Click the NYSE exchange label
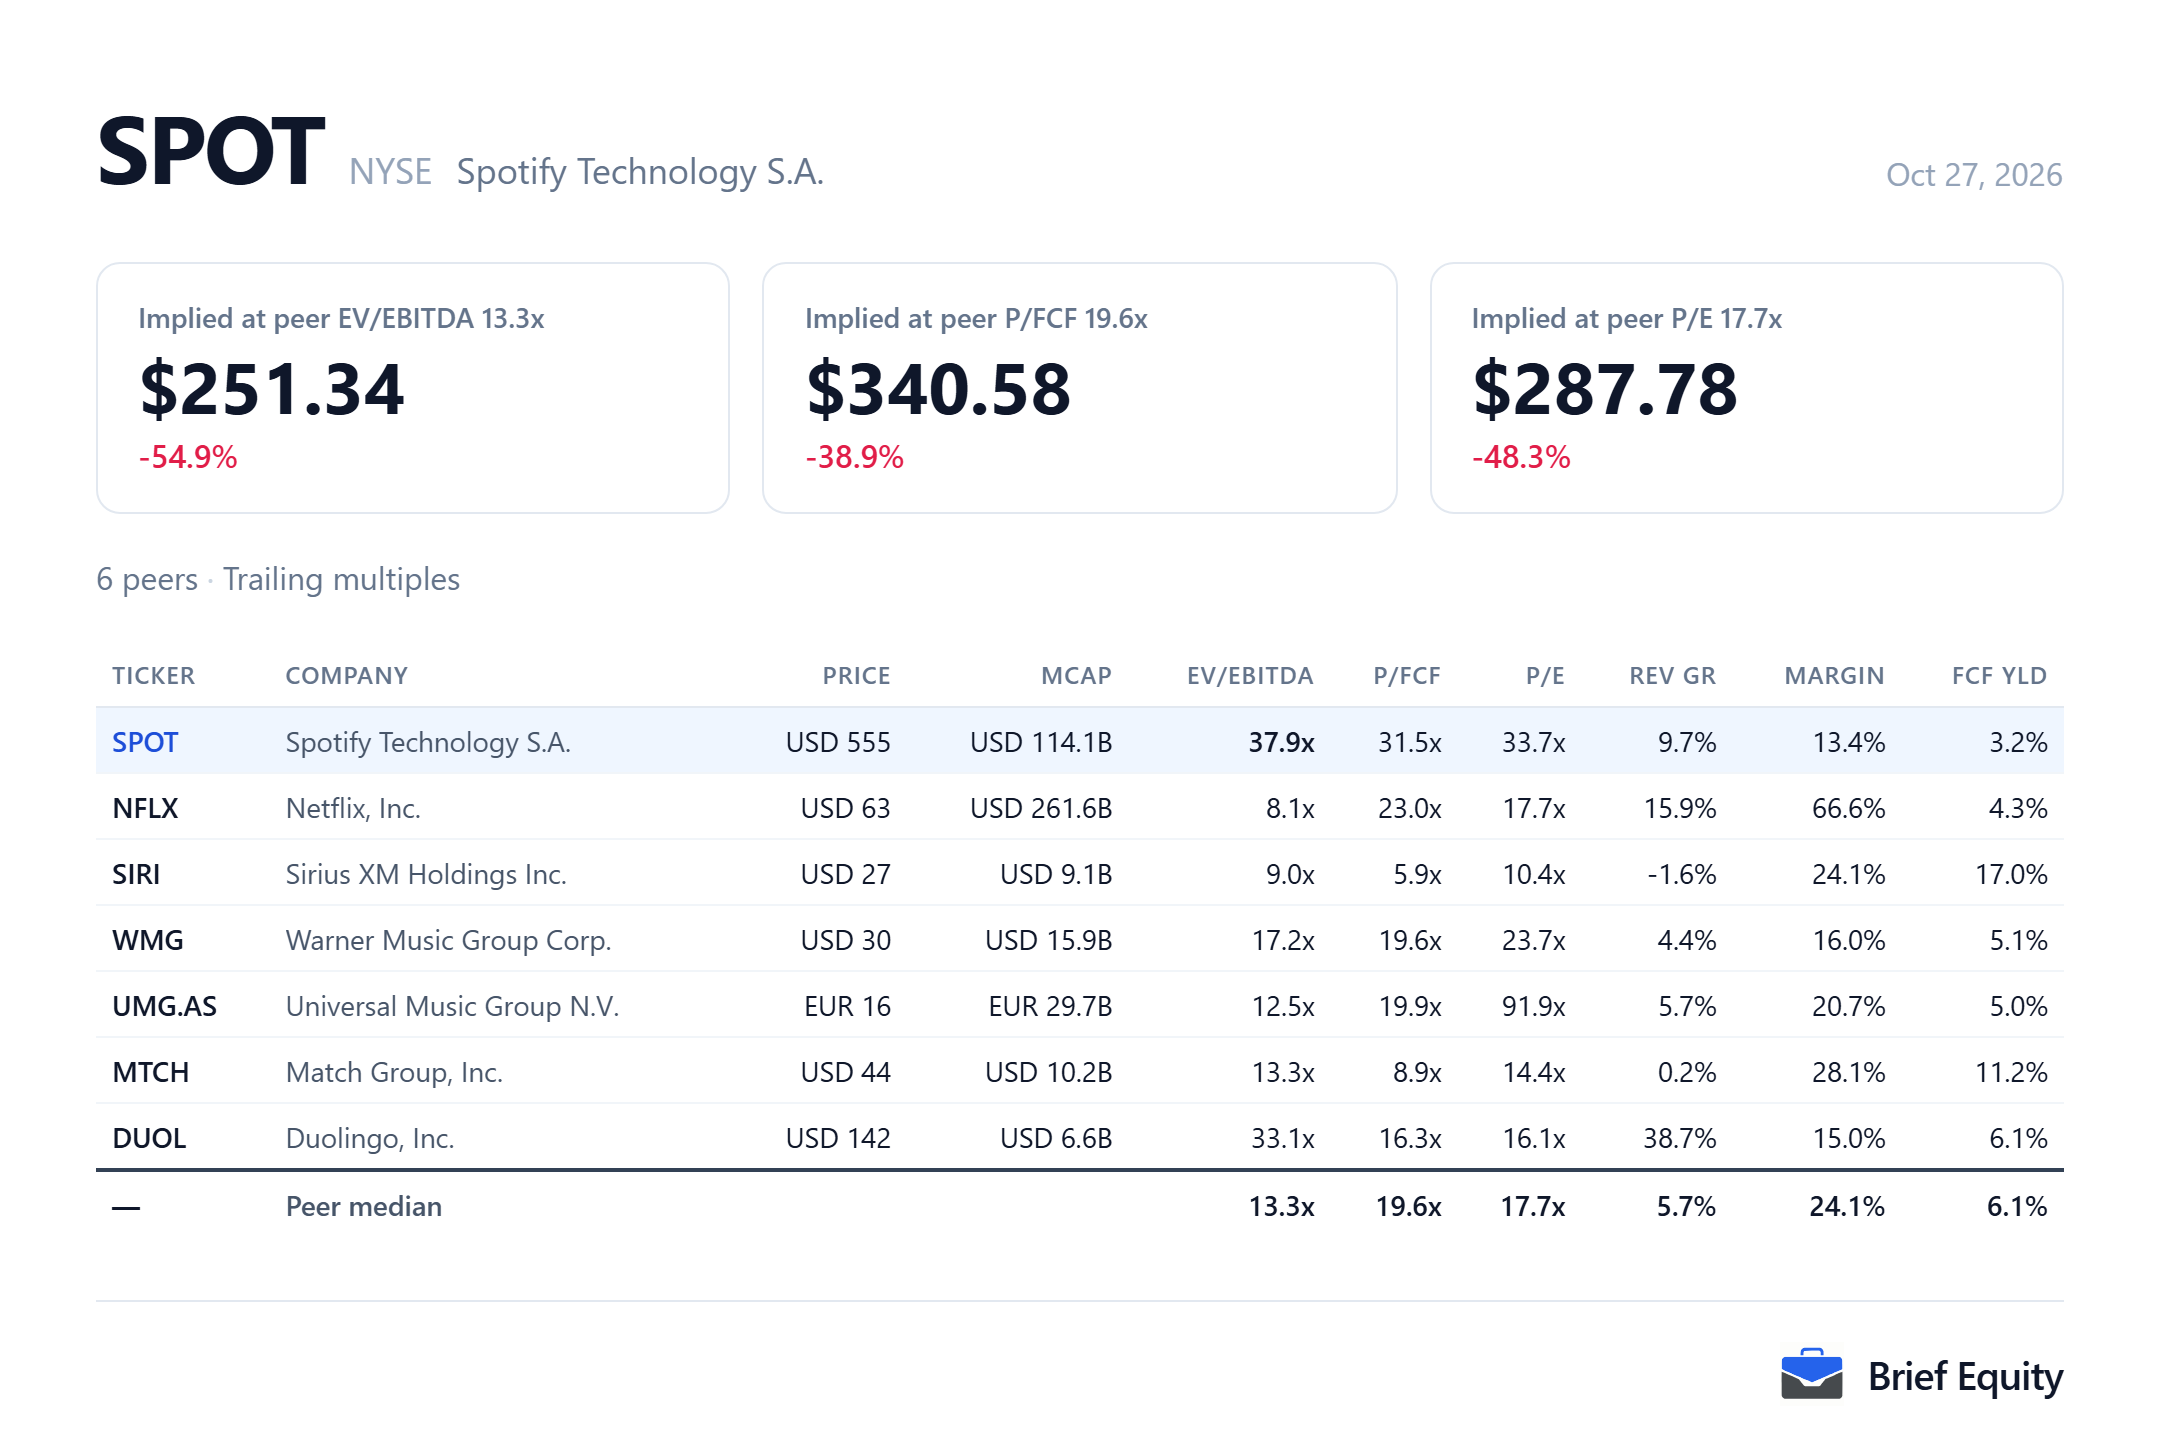Viewport: 2160px width, 1454px height. [390, 172]
